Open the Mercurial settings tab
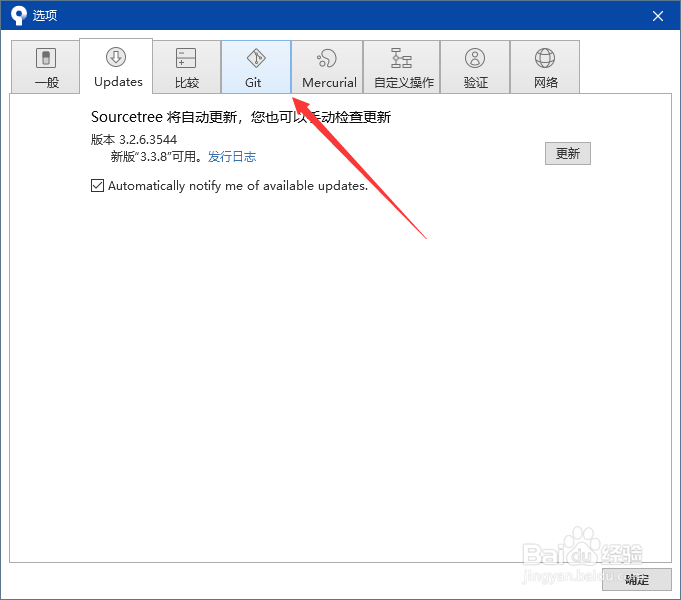The width and height of the screenshot is (681, 600). 327,67
